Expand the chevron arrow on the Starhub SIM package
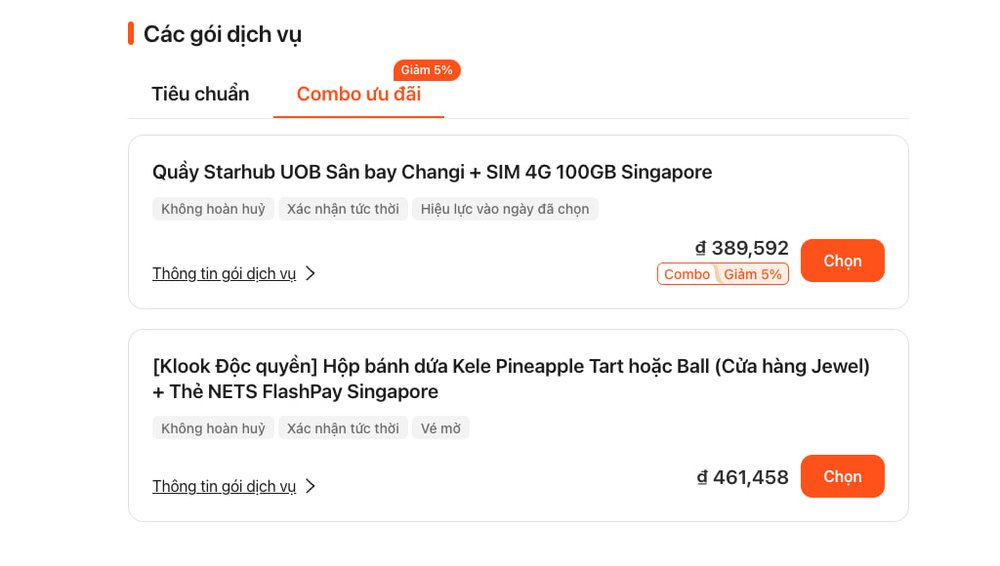The width and height of the screenshot is (1000, 566). click(x=310, y=273)
